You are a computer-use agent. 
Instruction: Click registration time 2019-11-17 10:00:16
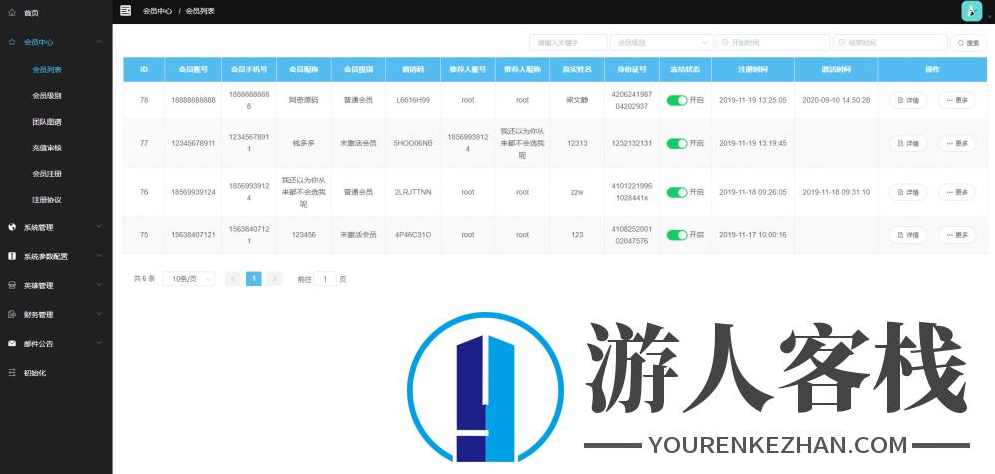[753, 235]
